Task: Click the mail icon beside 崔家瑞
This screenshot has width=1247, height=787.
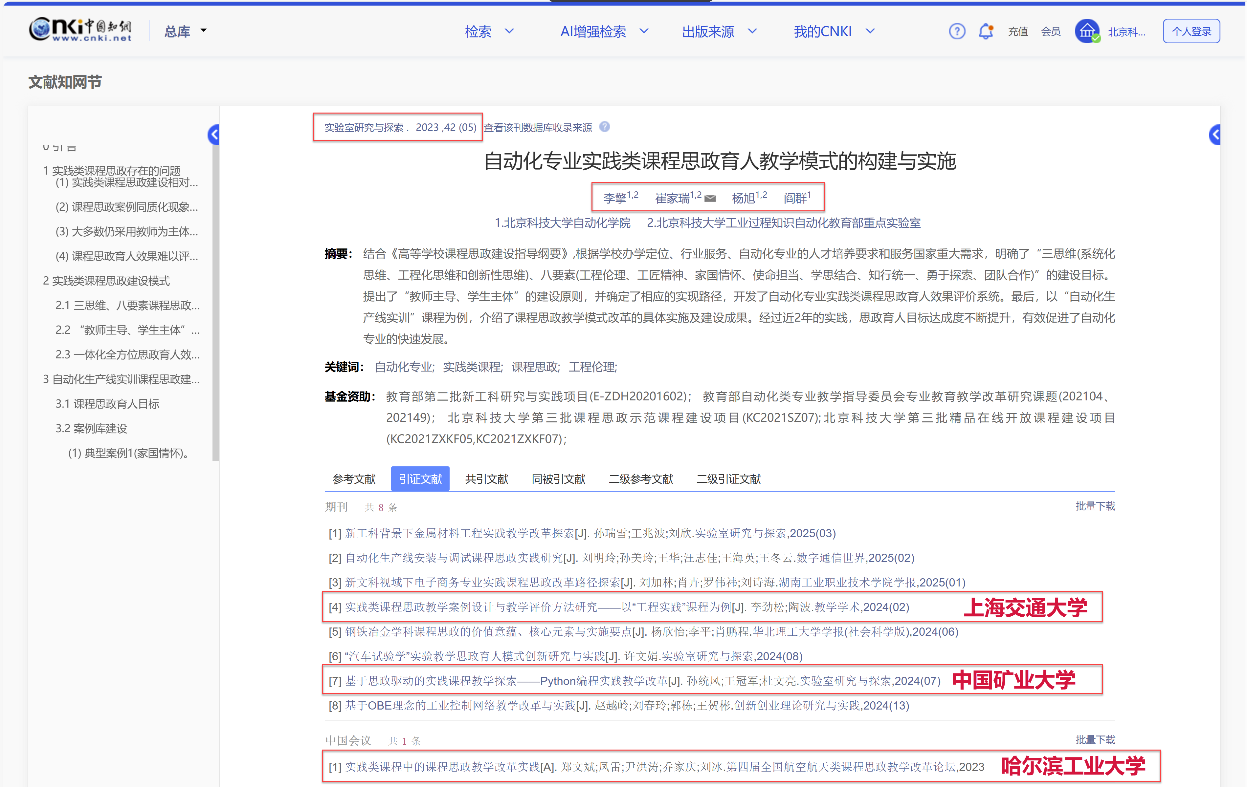Action: (x=710, y=198)
